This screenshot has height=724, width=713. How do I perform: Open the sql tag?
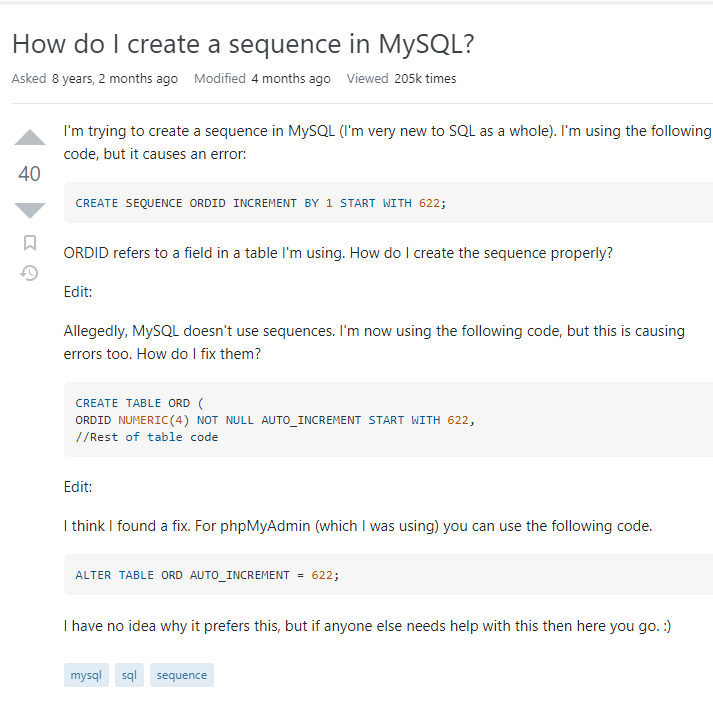[129, 675]
